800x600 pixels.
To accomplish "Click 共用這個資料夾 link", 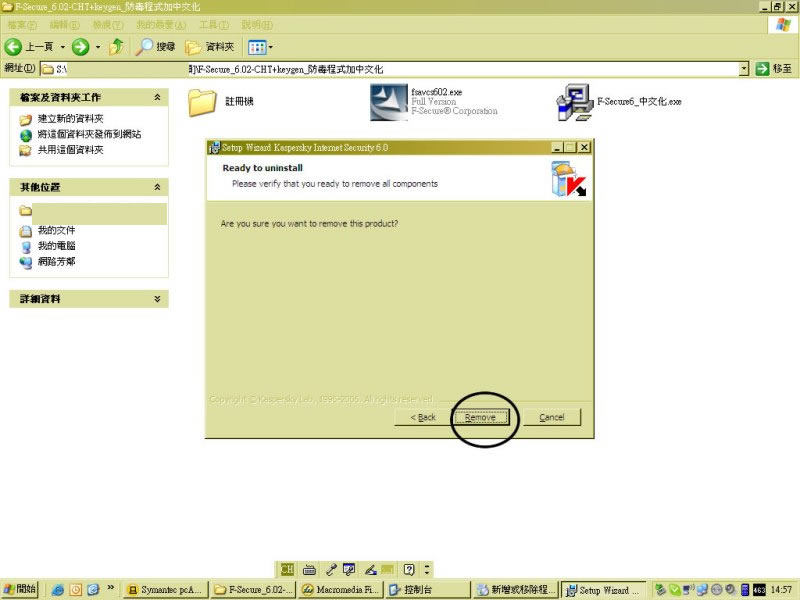I will pyautogui.click(x=70, y=150).
